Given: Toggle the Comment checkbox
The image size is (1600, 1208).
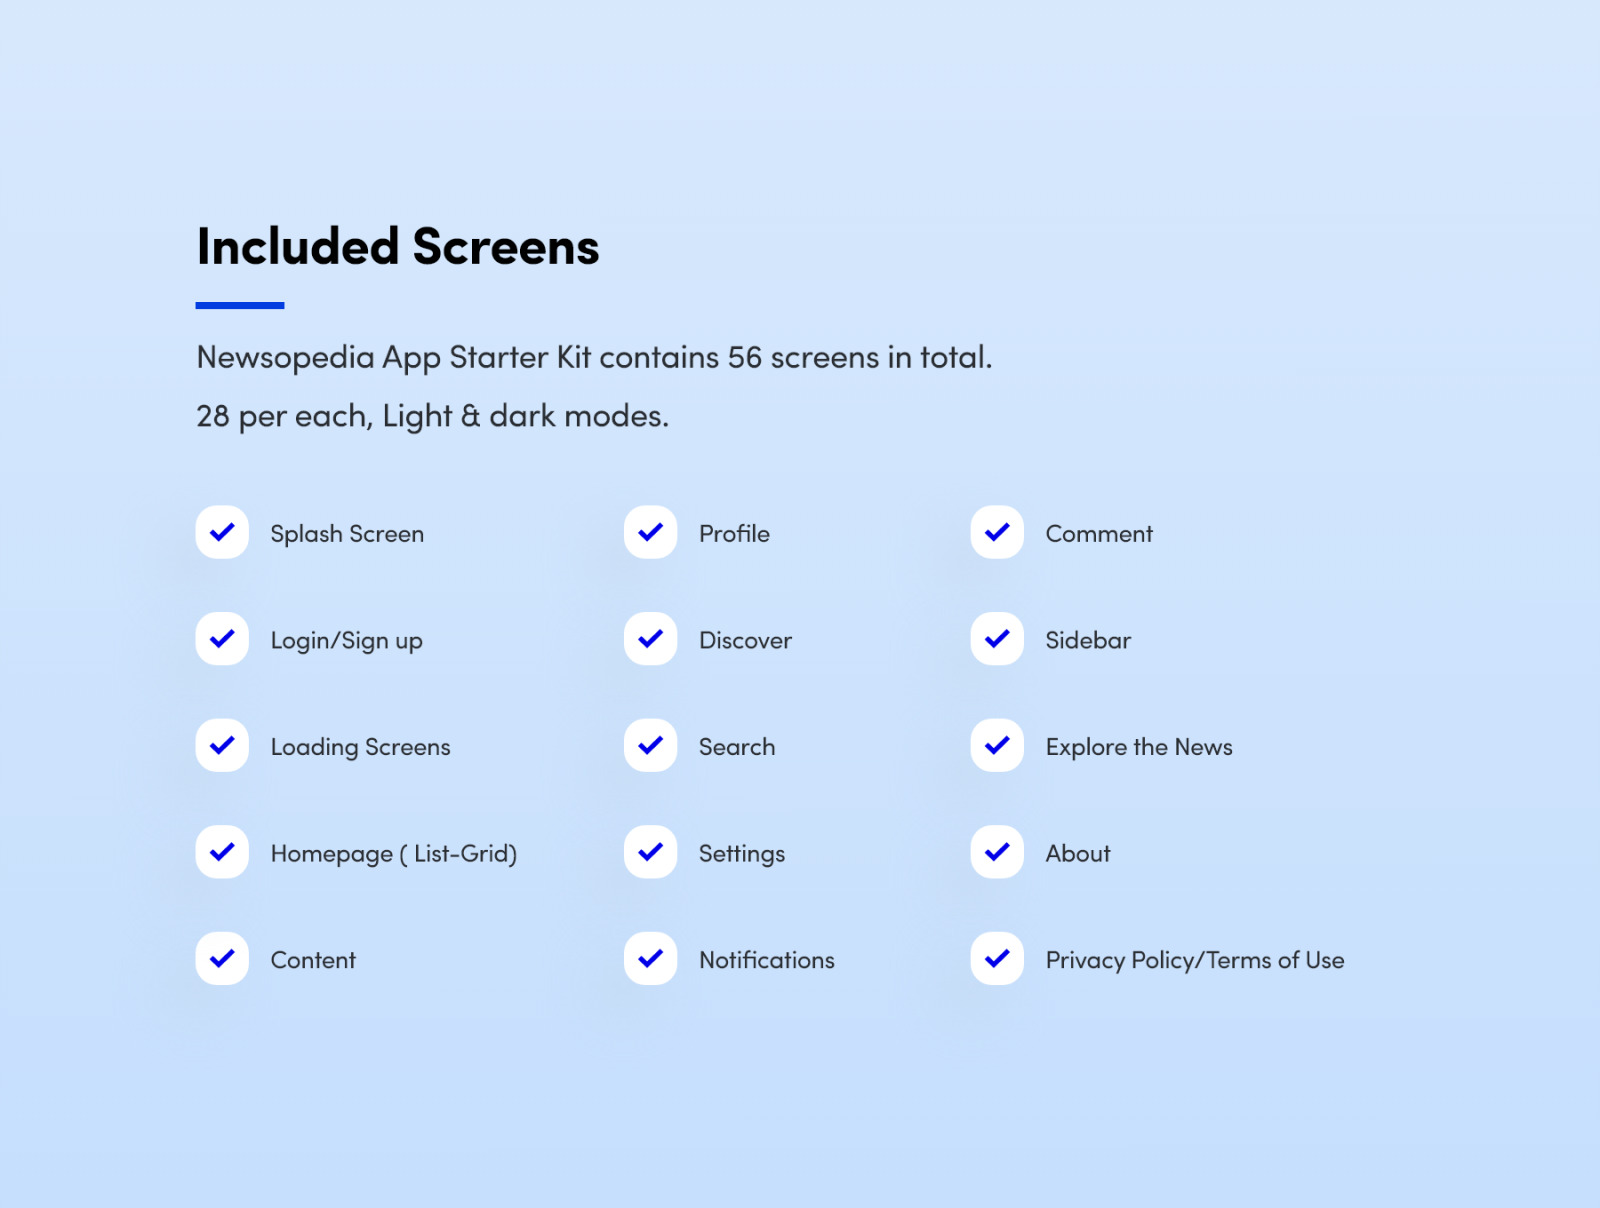Looking at the screenshot, I should tap(997, 532).
